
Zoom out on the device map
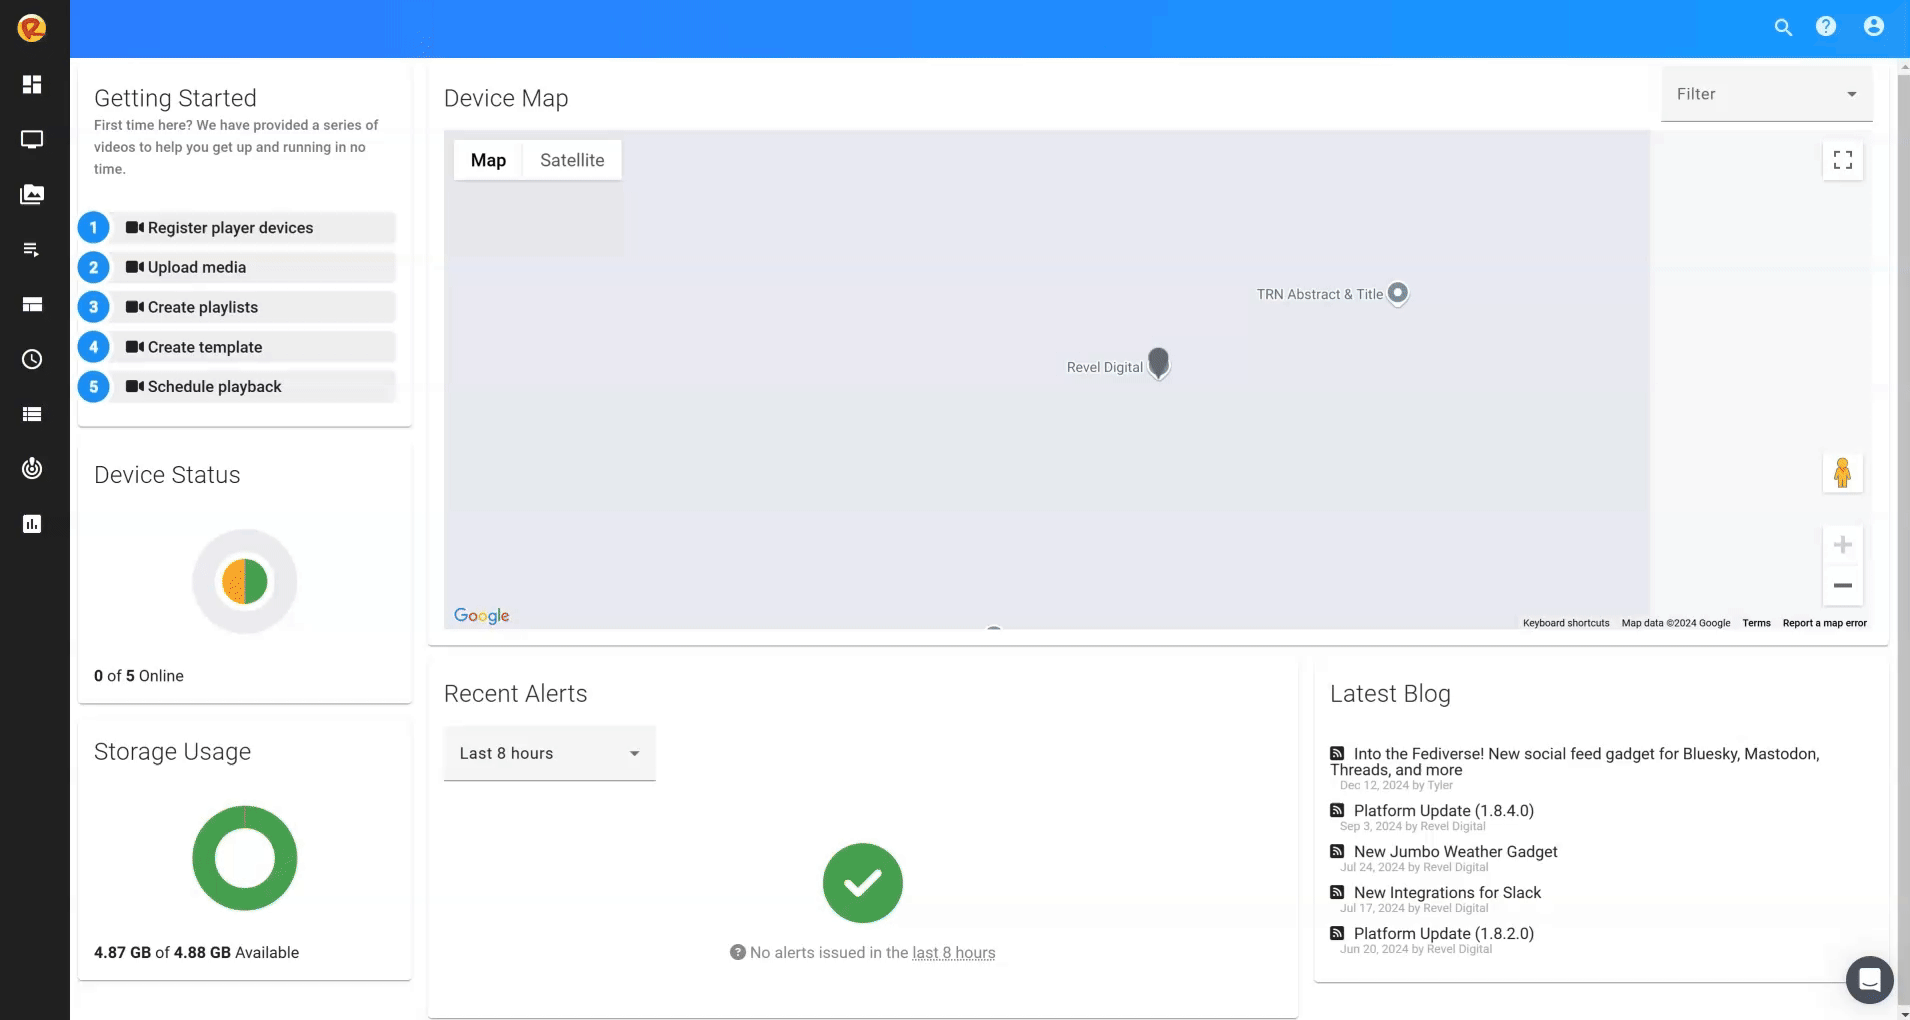(x=1842, y=586)
